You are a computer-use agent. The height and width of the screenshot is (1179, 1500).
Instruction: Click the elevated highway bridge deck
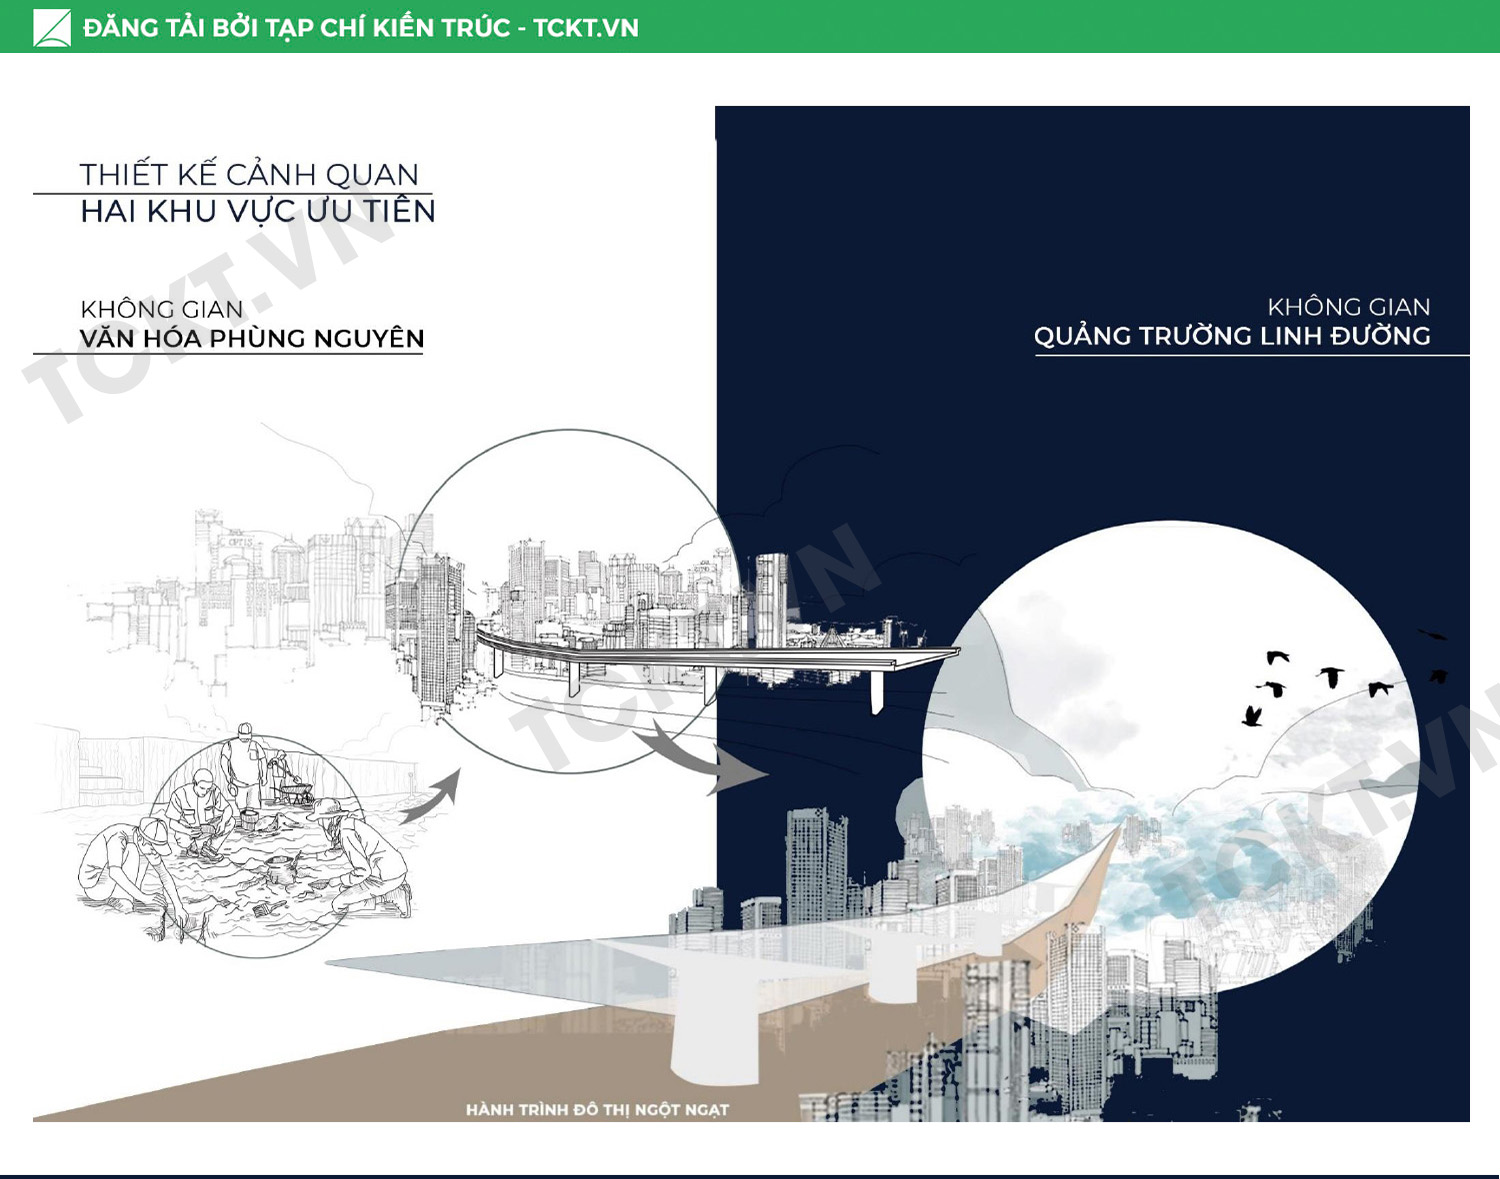tap(720, 654)
